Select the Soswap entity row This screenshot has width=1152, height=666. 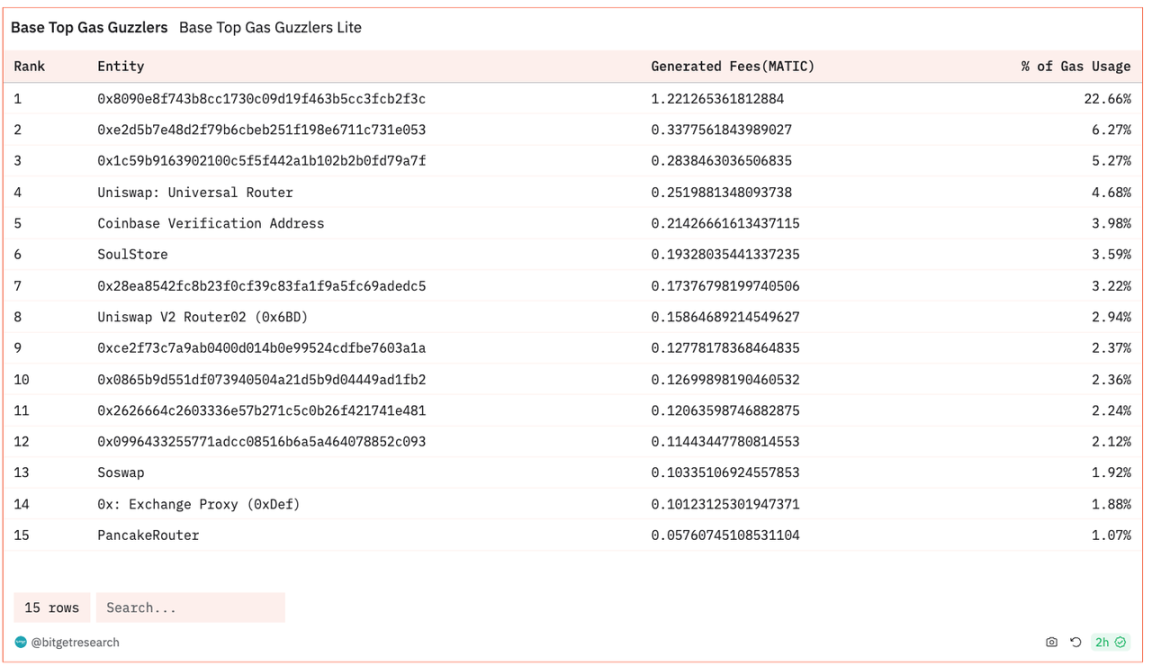pyautogui.click(x=120, y=473)
